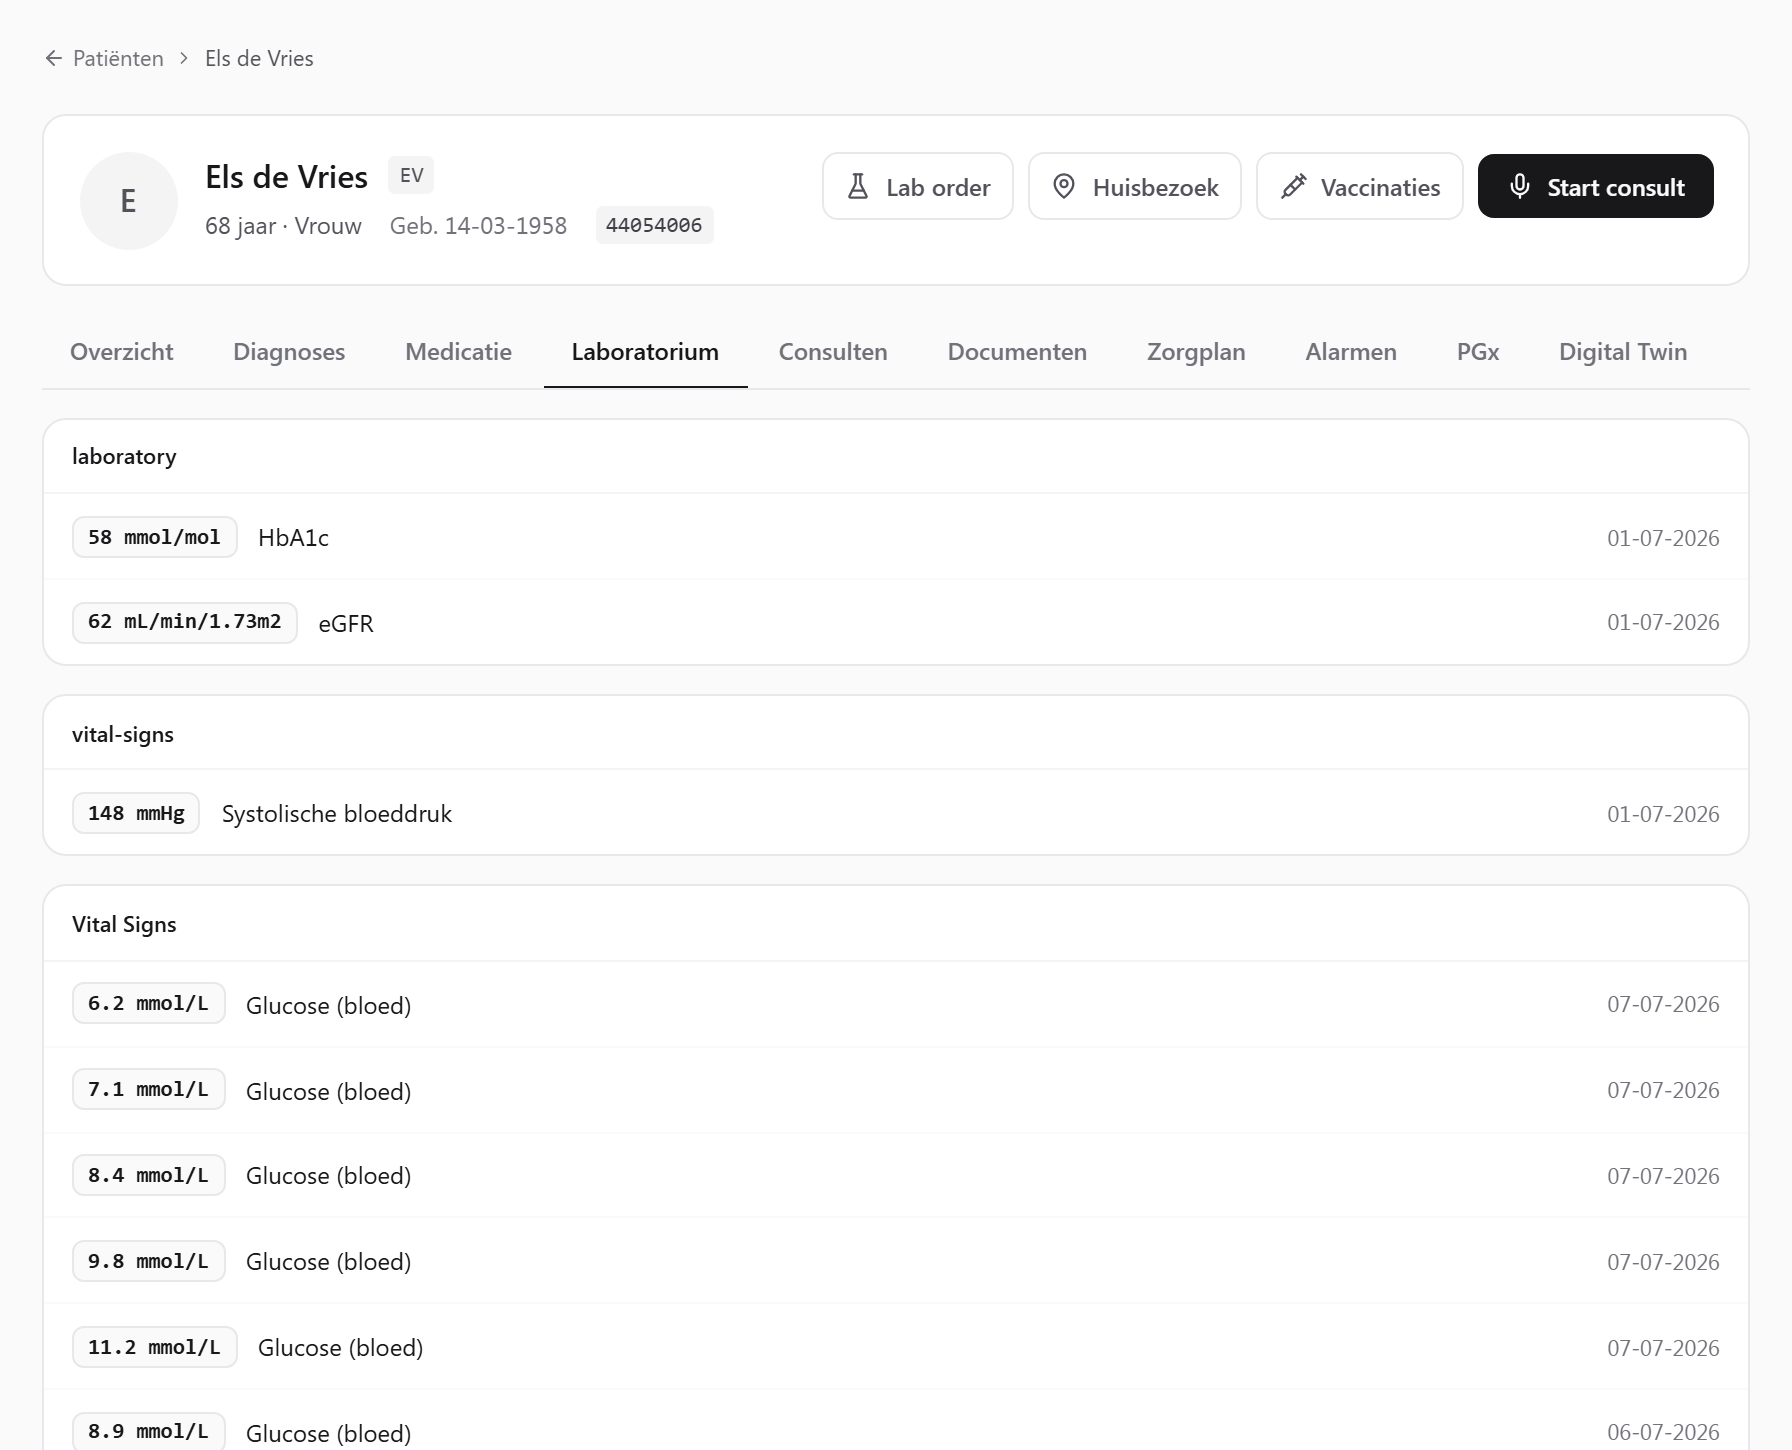Select the HbA1c 58 mmol/mol result
Image resolution: width=1792 pixels, height=1450 pixels.
(155, 537)
